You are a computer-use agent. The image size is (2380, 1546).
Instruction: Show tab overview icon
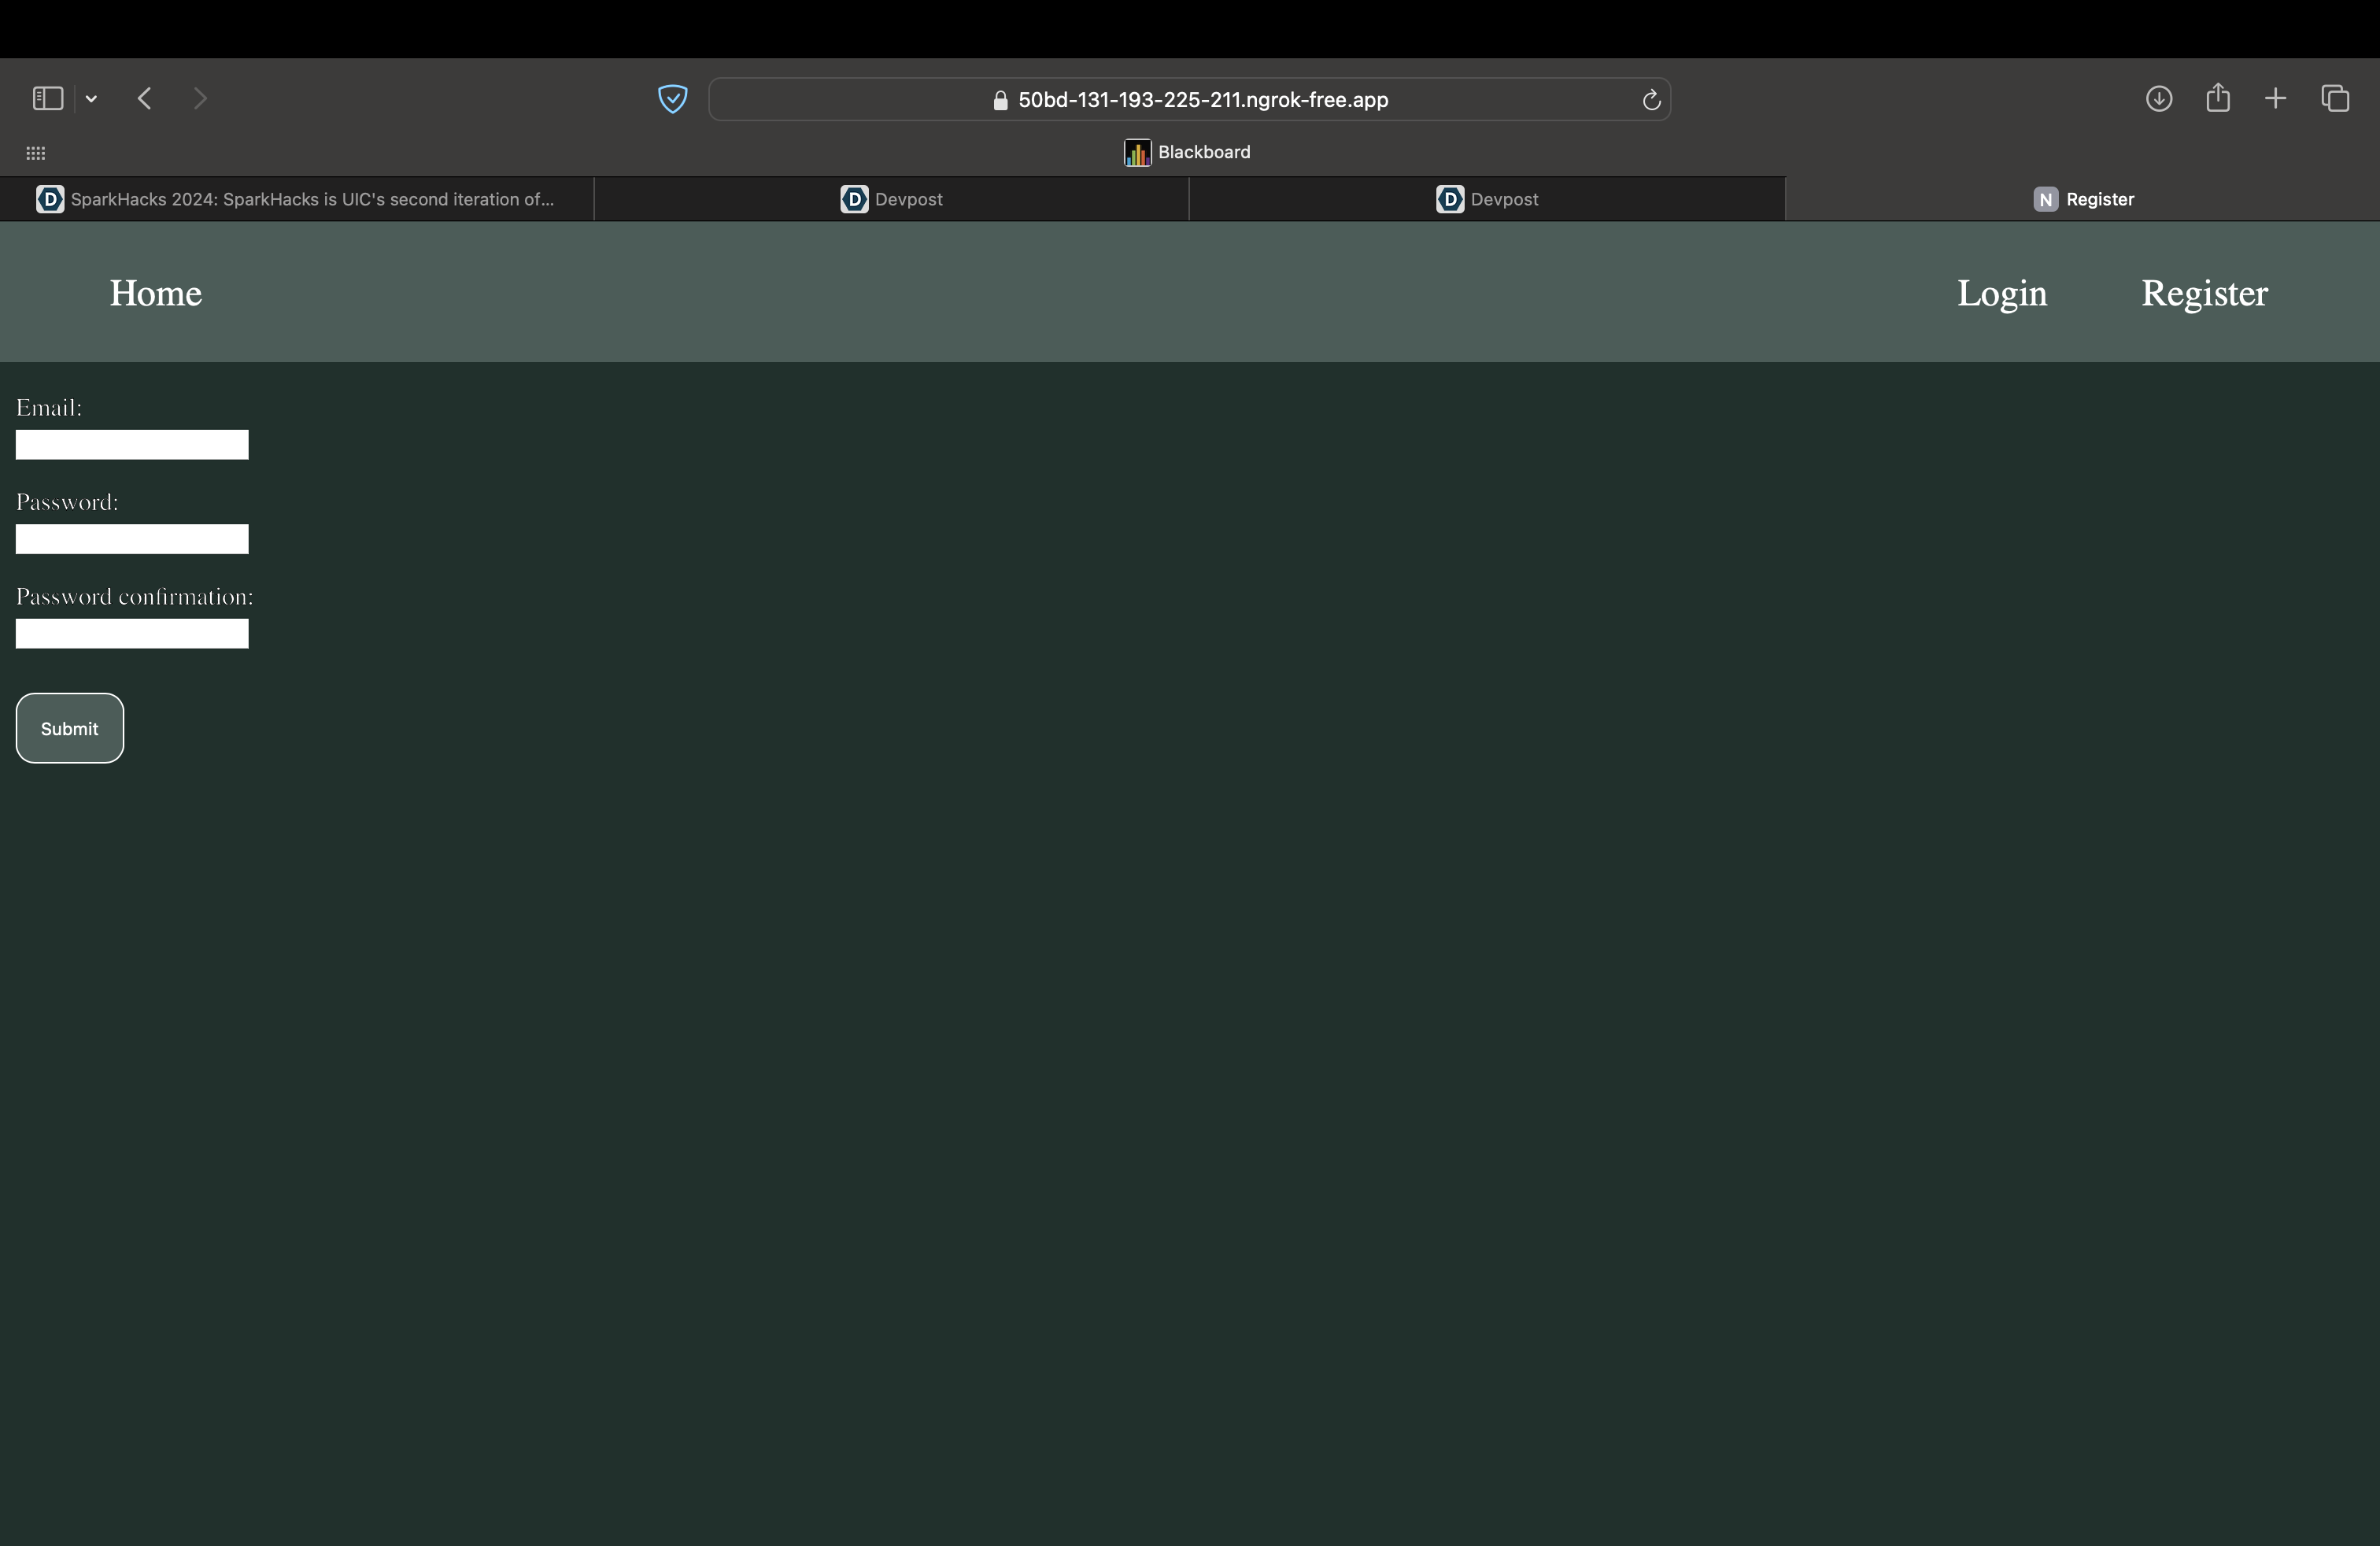[2335, 98]
